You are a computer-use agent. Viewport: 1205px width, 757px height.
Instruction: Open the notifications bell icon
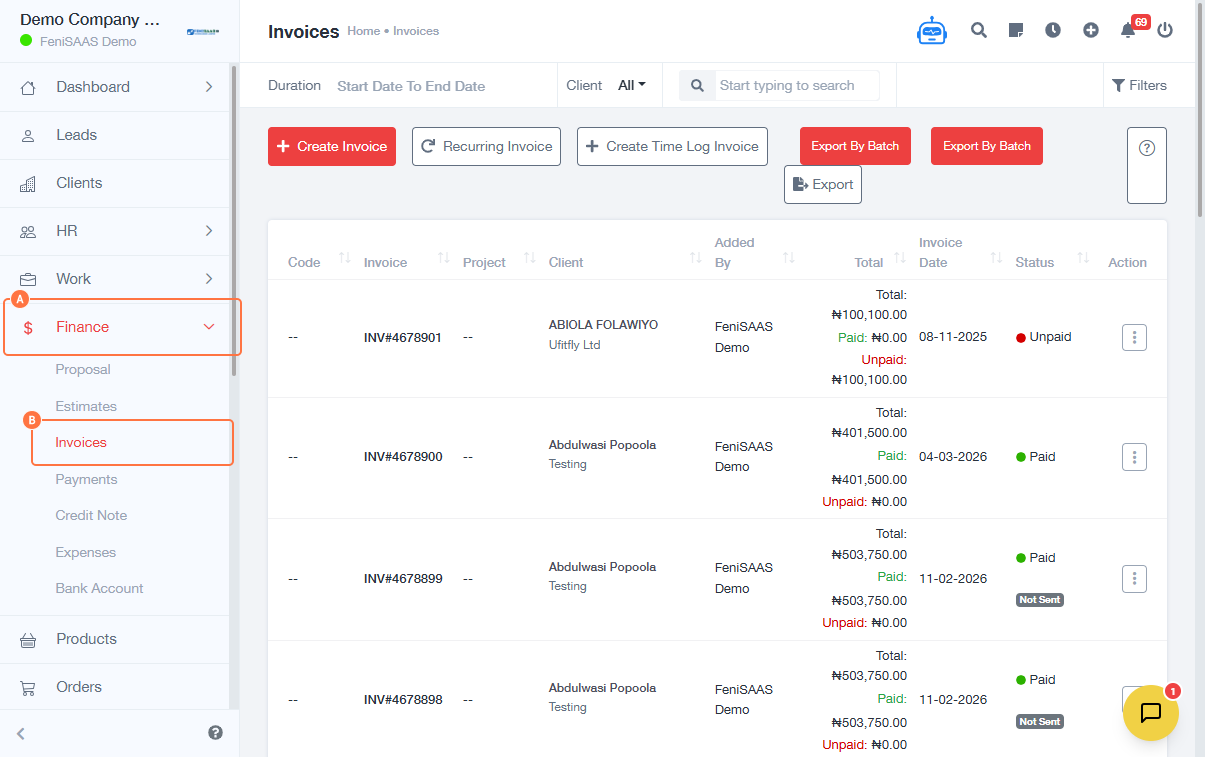coord(1128,30)
